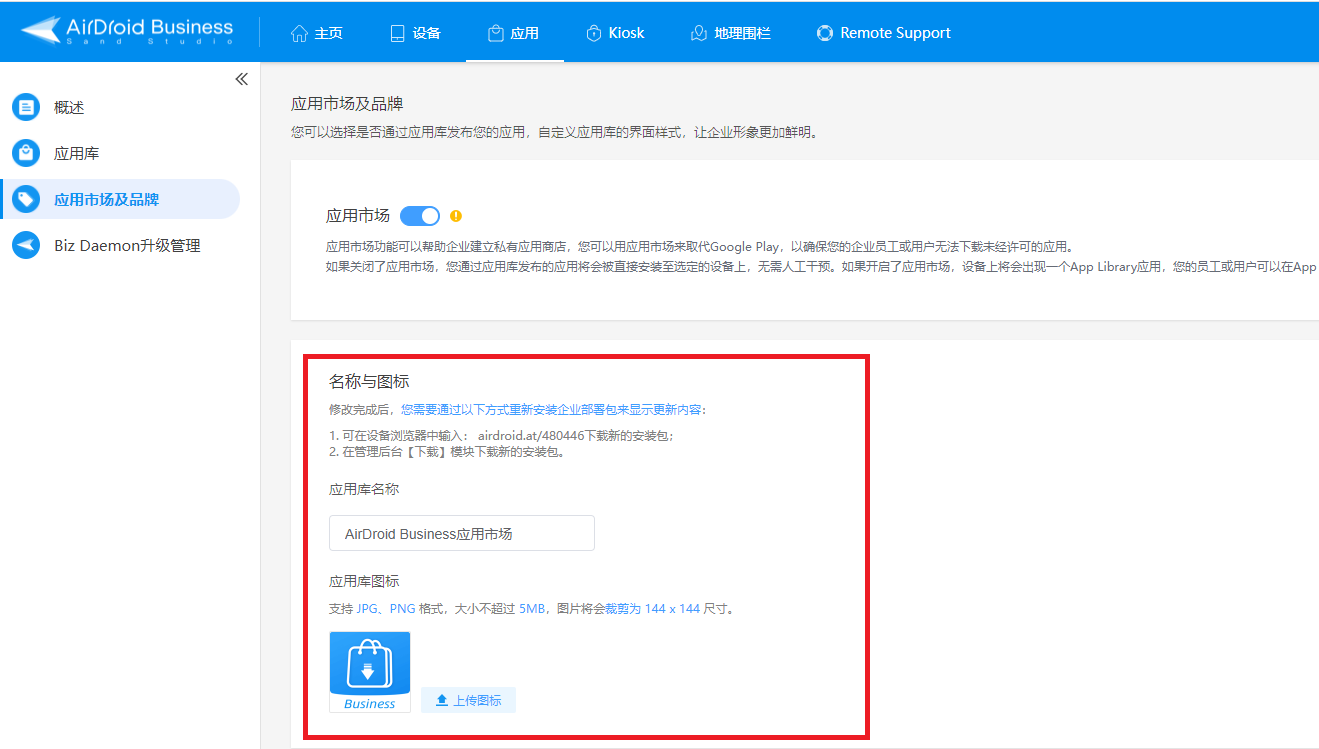Click the 应用库图标 label
1319x749 pixels.
364,581
